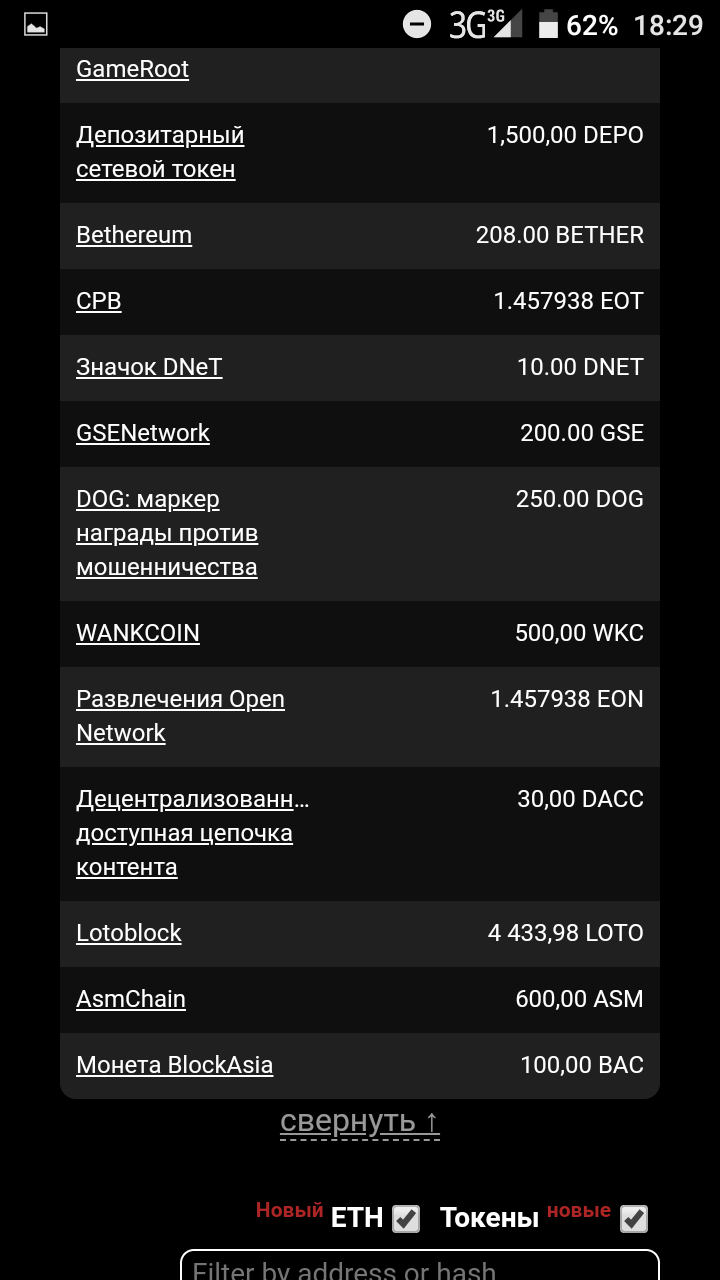This screenshot has width=720, height=1280.
Task: Open the WANKCOIN token link
Action: [x=138, y=633]
